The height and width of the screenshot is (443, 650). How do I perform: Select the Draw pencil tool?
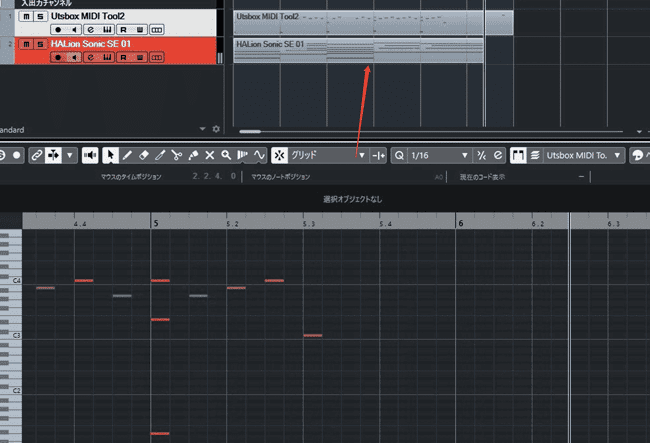point(127,155)
